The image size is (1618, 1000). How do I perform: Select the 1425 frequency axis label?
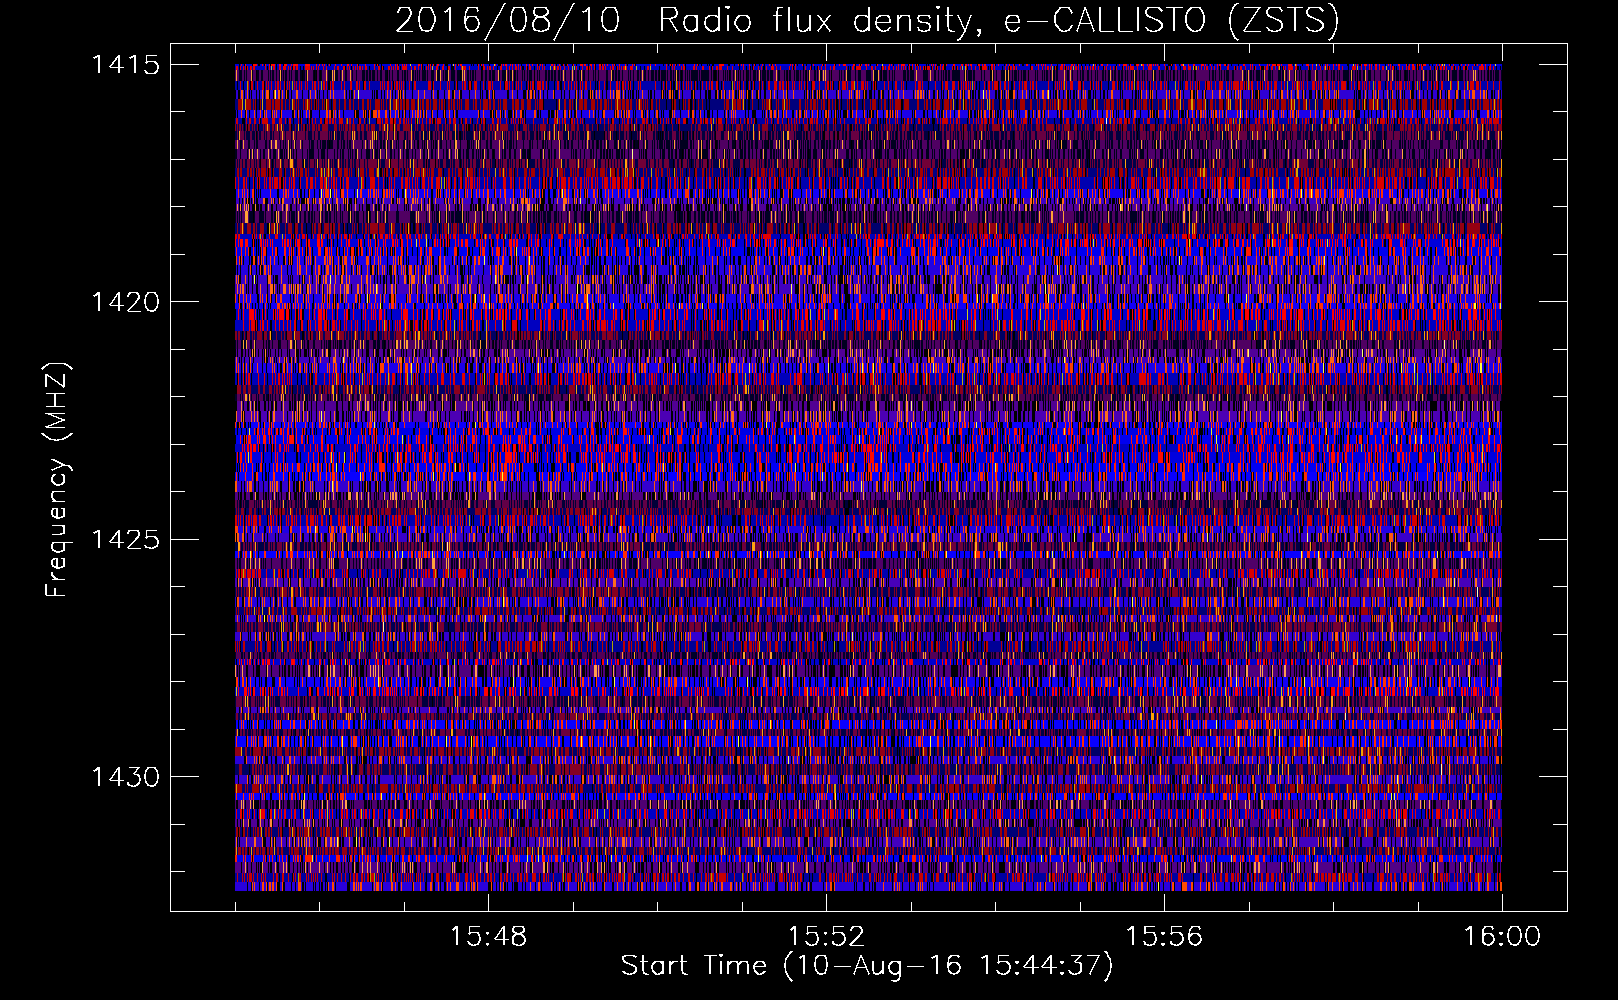125,540
